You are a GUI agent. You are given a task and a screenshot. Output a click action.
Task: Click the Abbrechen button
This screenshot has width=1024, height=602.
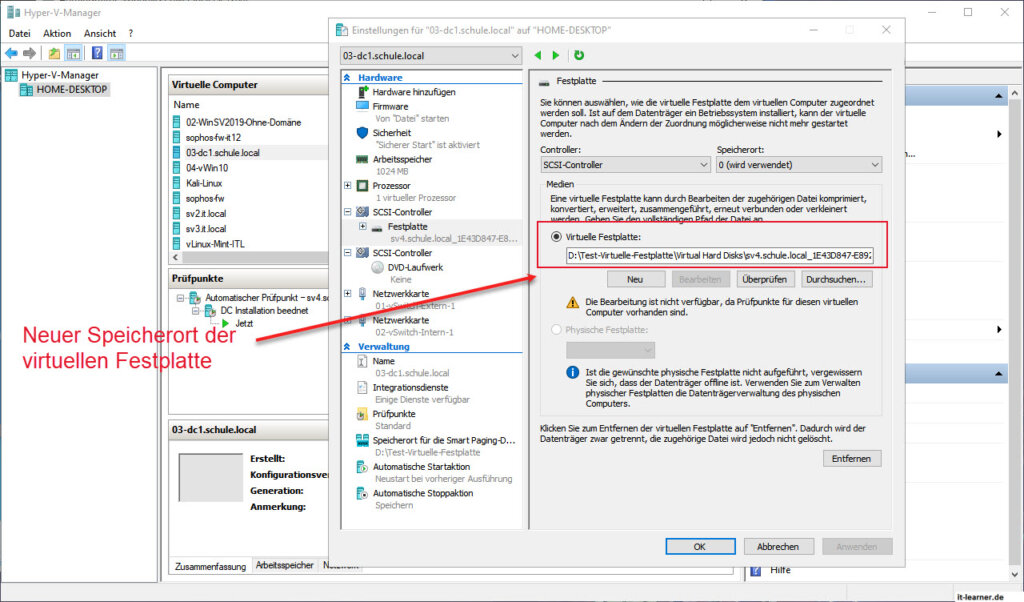(778, 547)
